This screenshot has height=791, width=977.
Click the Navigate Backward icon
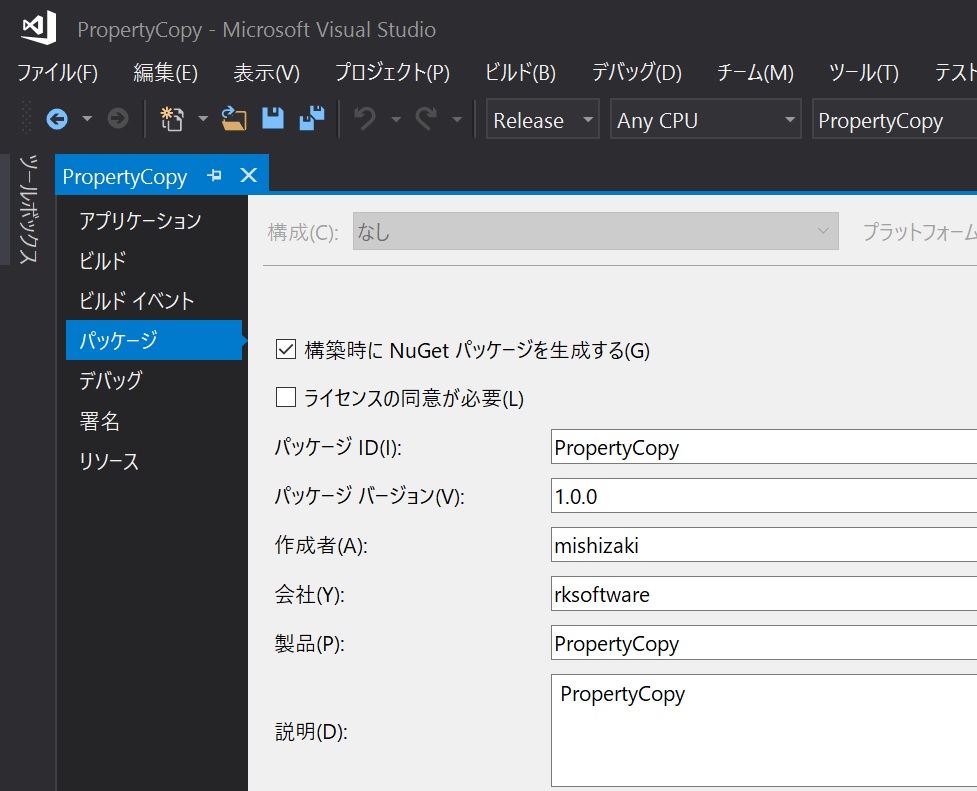57,118
